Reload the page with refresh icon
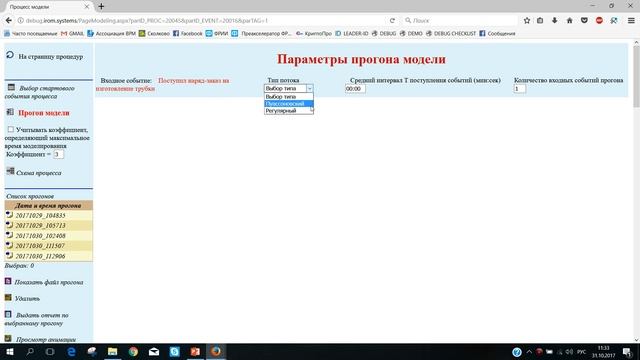Screen dimensions: 640x360 (392, 20)
